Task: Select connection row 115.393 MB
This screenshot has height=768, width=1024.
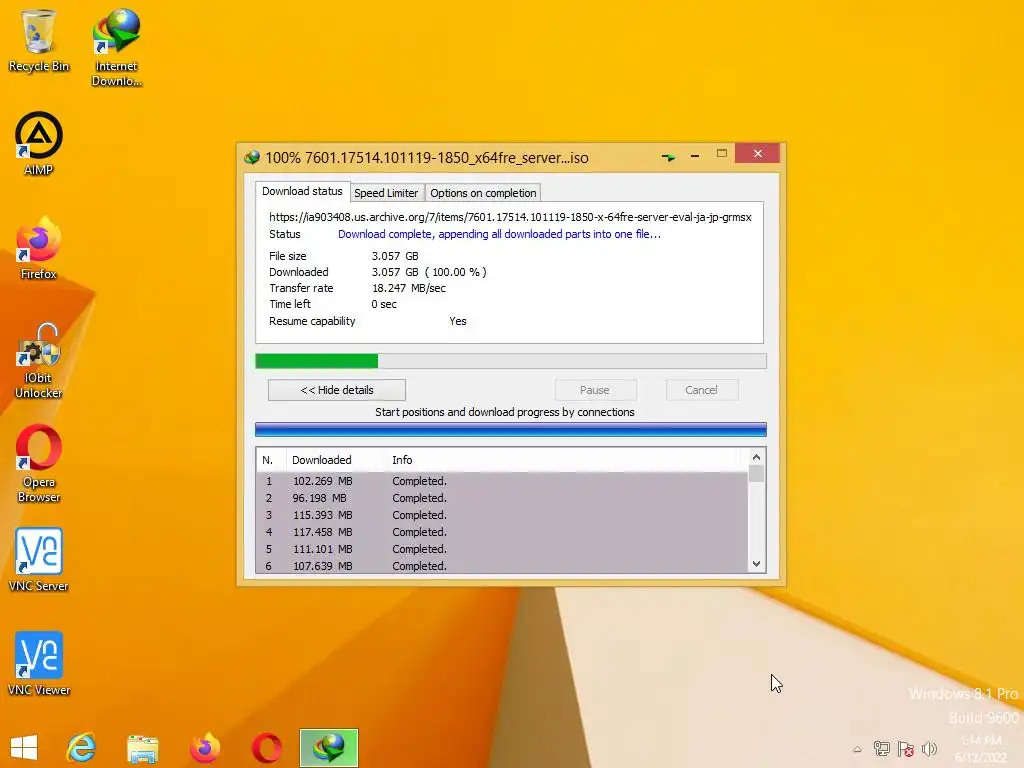Action: pos(502,515)
